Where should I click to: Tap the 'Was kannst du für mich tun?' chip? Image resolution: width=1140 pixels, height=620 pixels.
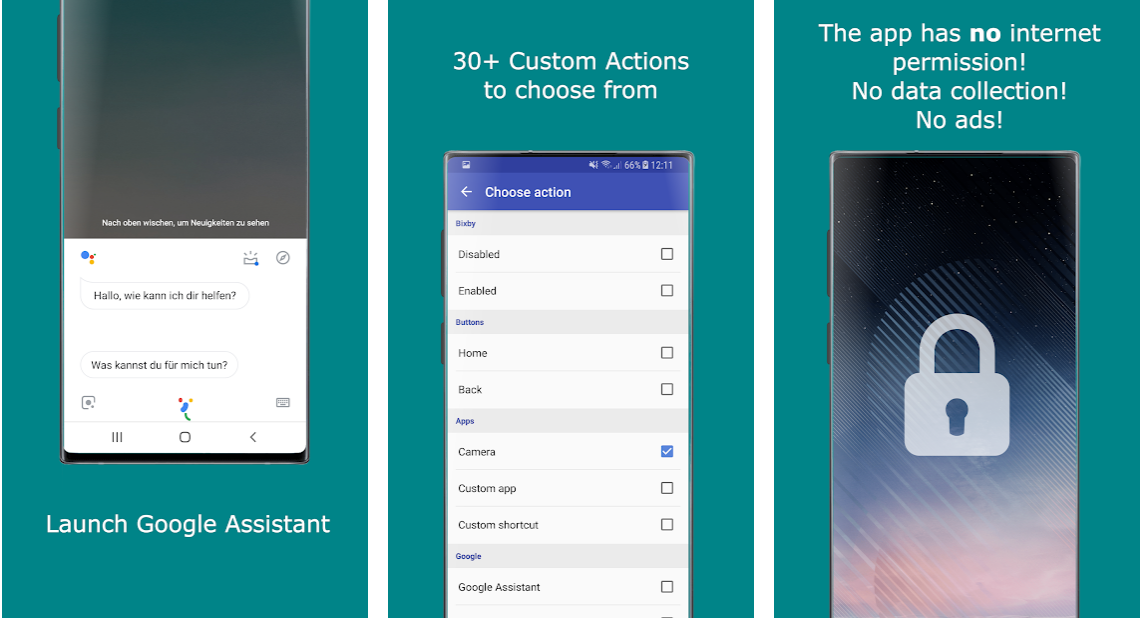coord(159,365)
